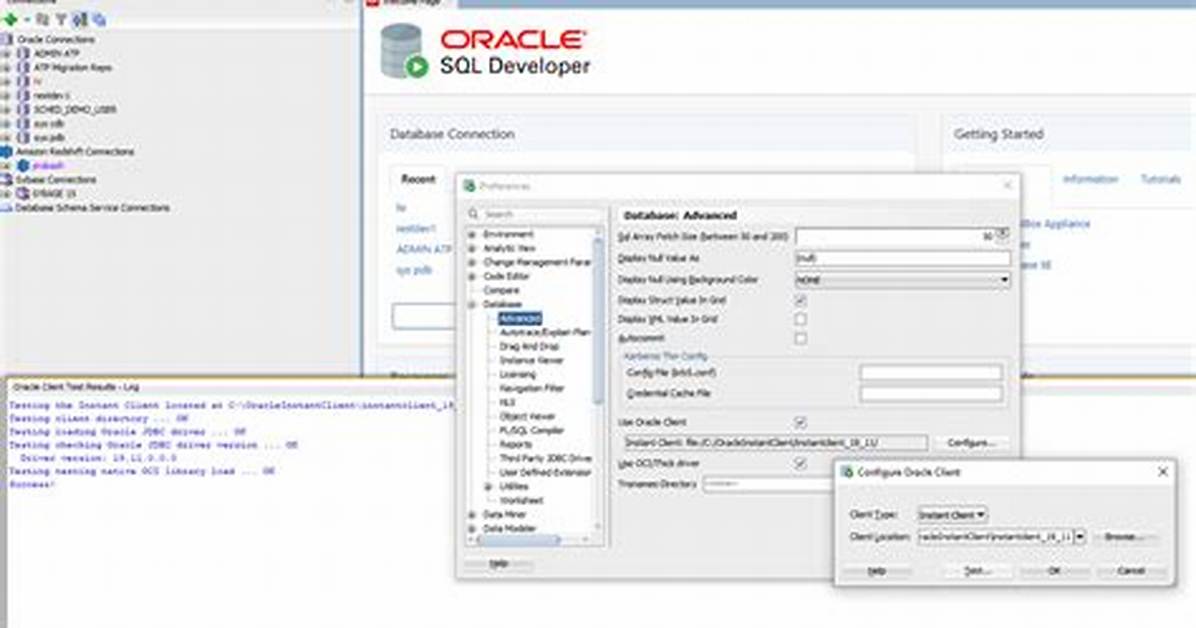Click the SCHED_DEMO_USER connection icon

click(x=23, y=109)
